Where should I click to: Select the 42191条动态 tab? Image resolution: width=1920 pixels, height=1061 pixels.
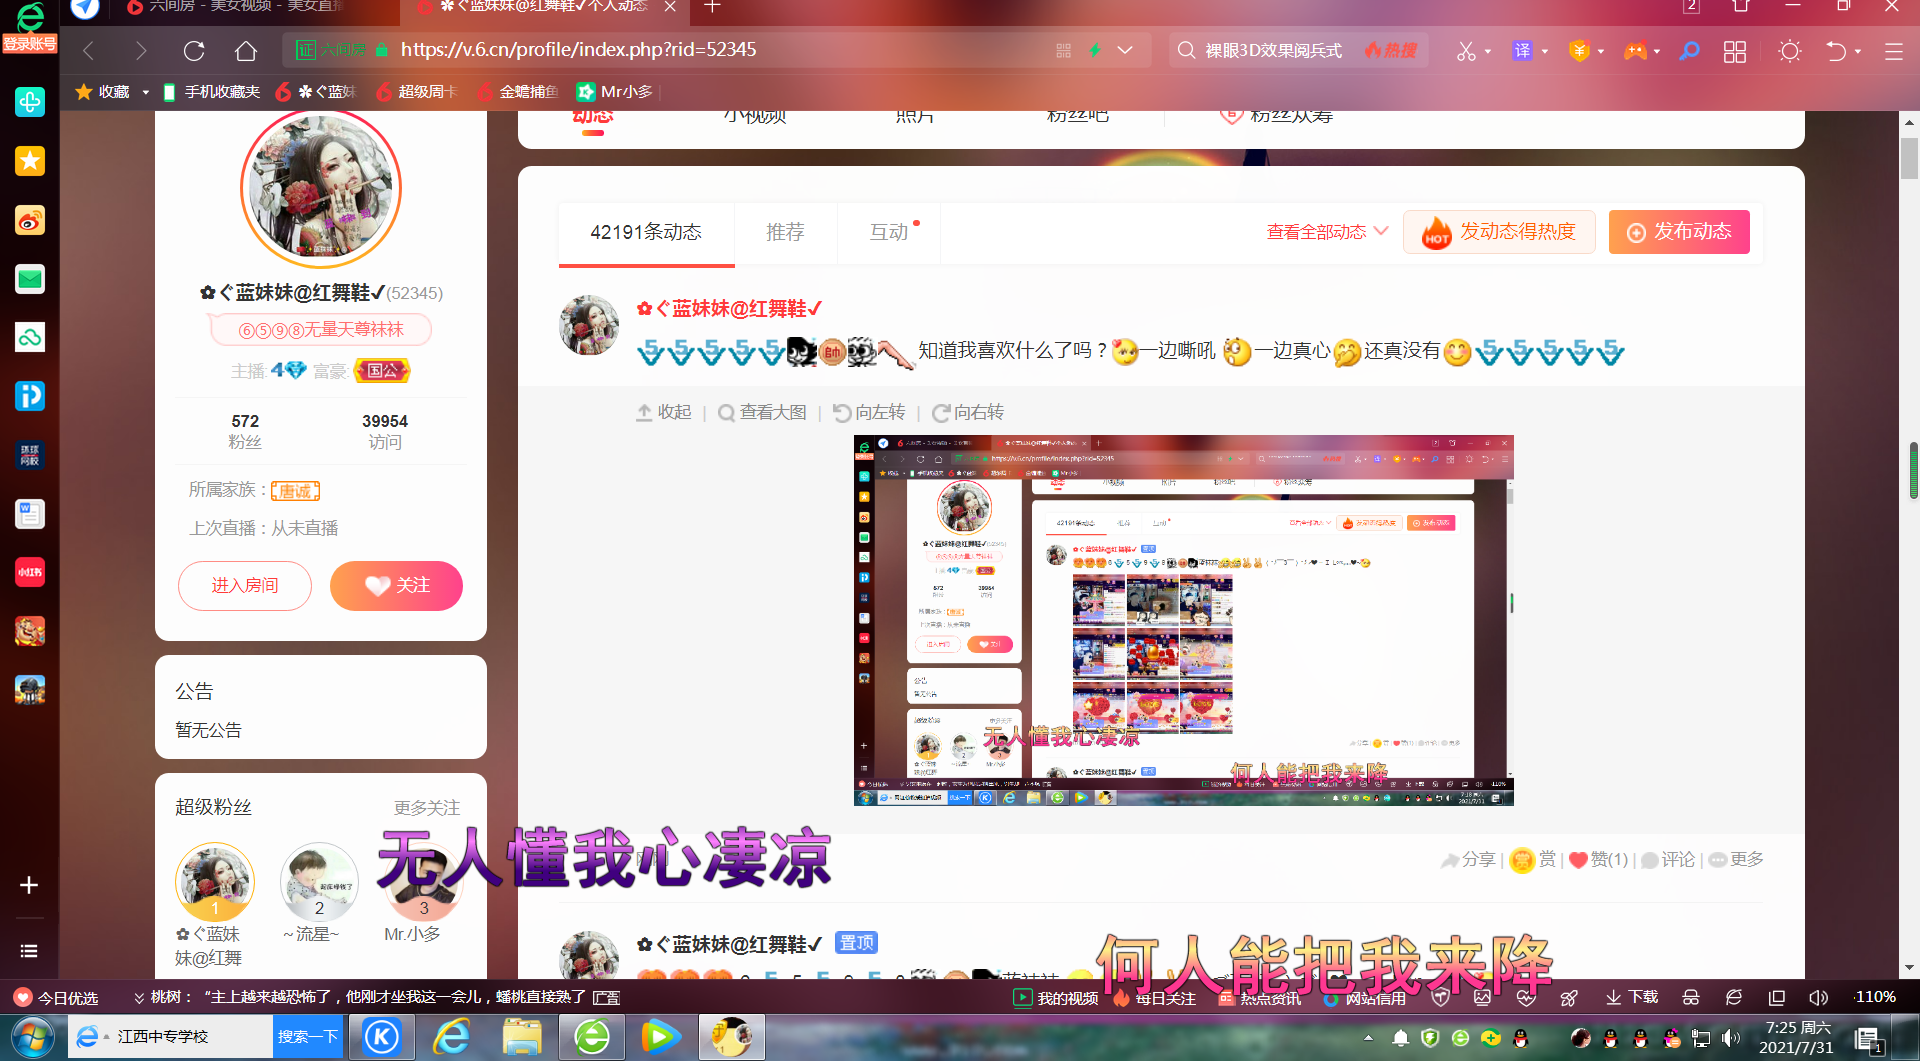646,232
